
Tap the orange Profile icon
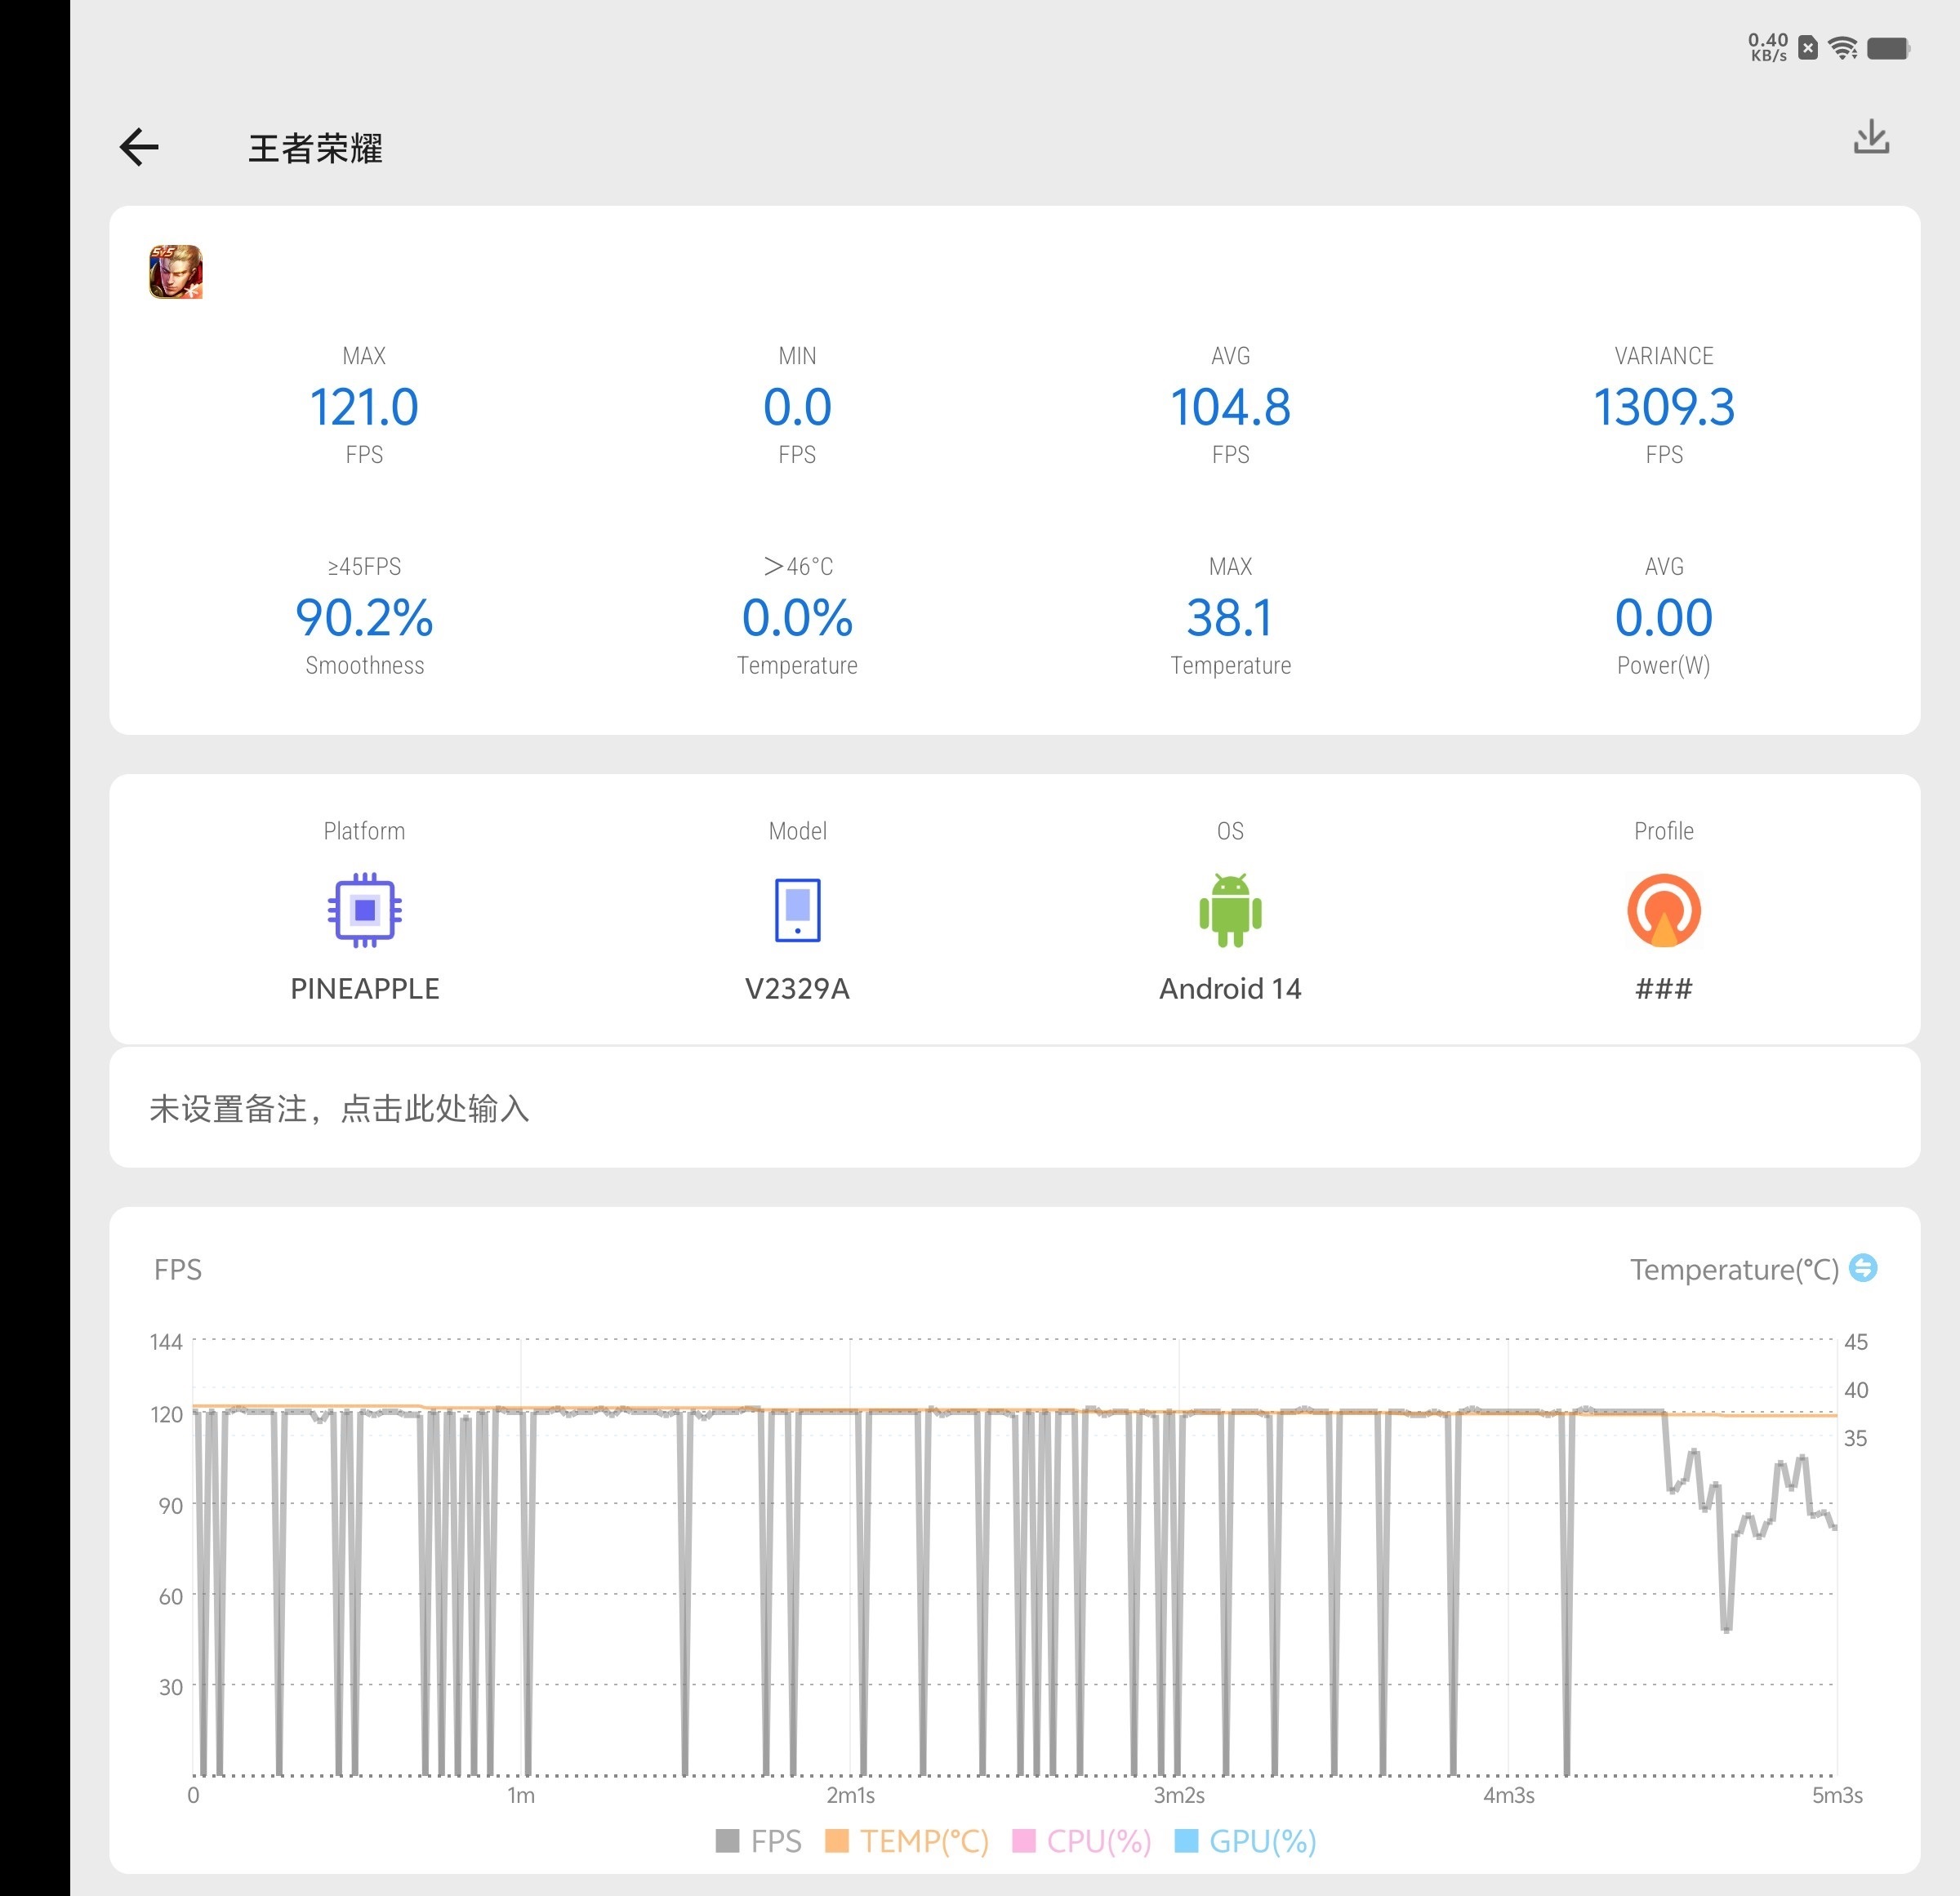coord(1664,910)
